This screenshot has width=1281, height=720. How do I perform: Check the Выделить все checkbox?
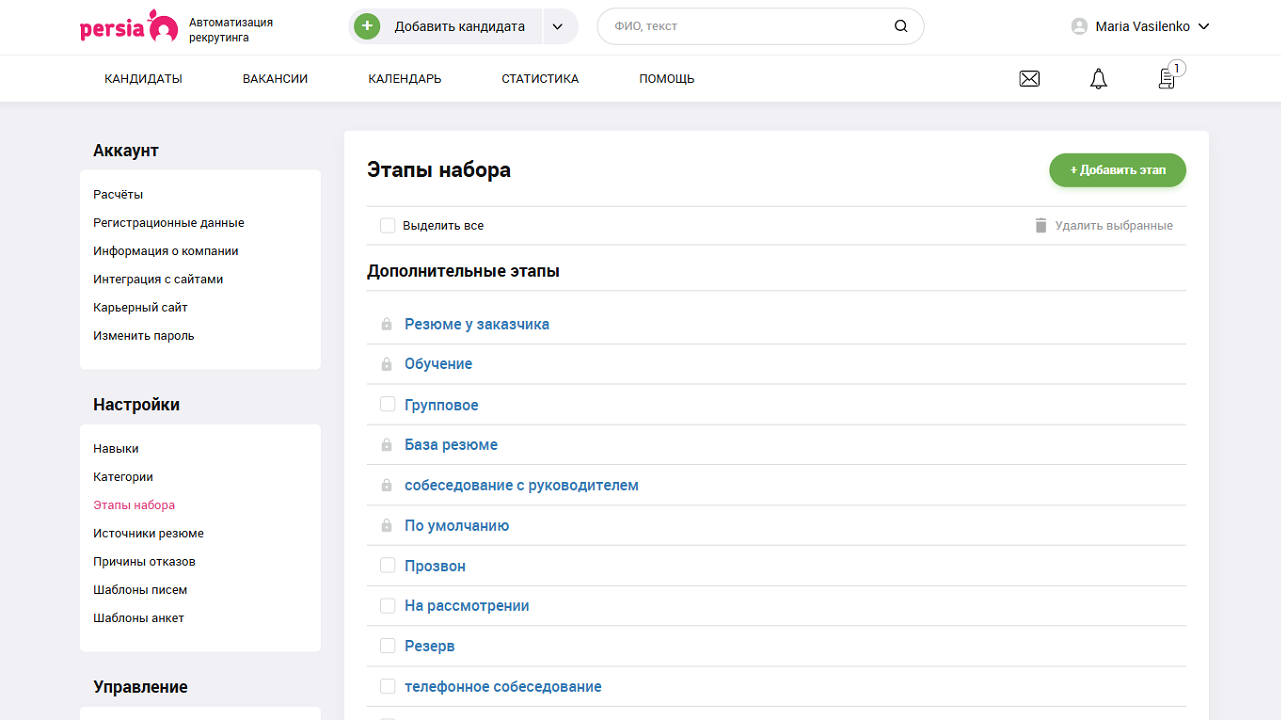tap(387, 225)
